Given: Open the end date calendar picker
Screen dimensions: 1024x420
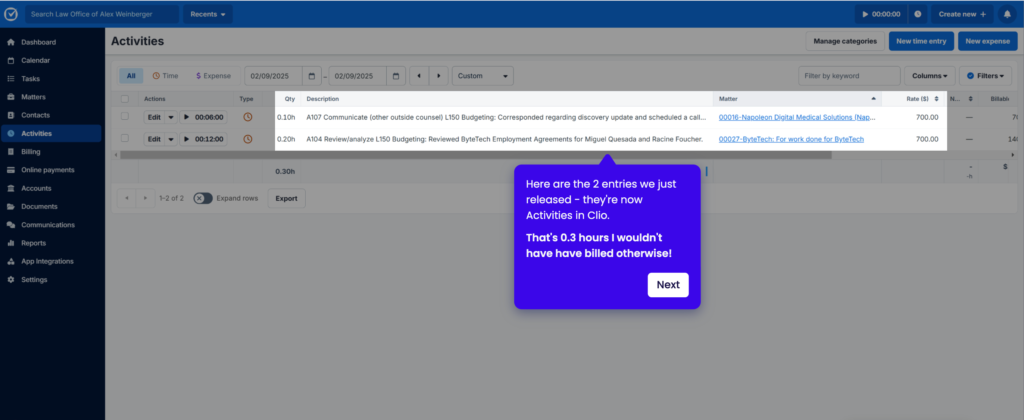Looking at the screenshot, I should [x=397, y=76].
